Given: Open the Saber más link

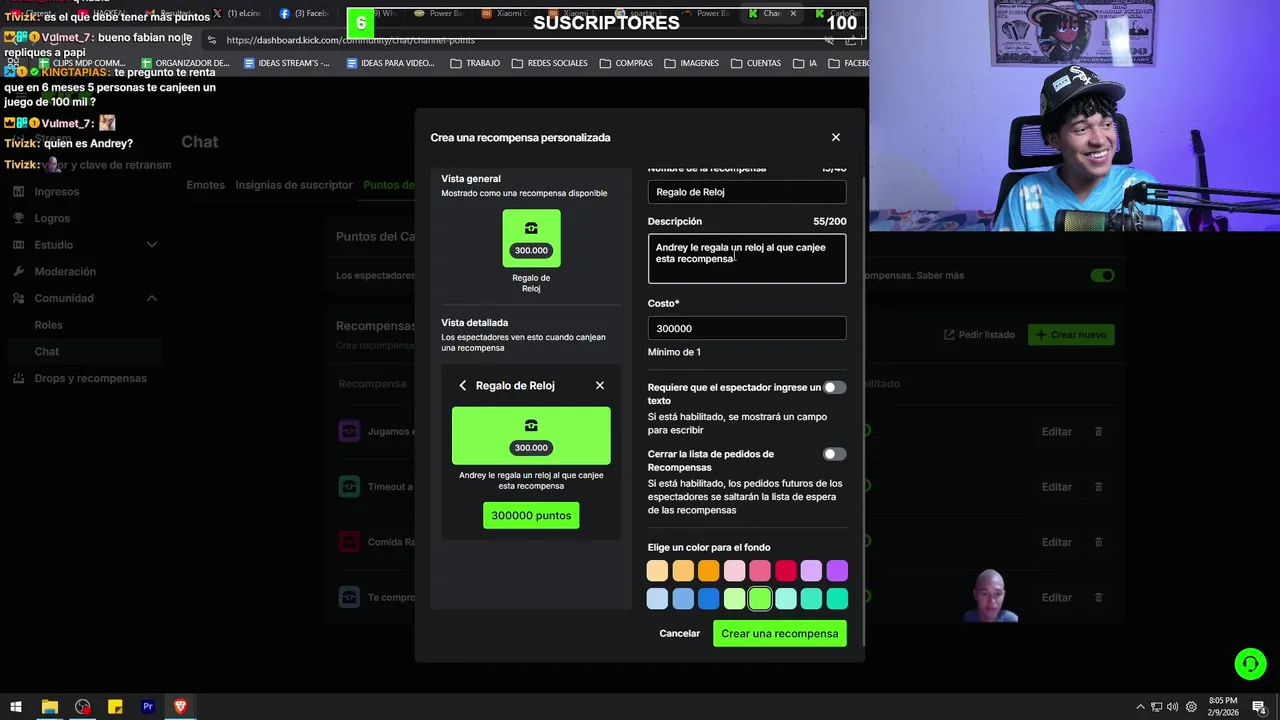Looking at the screenshot, I should [940, 275].
